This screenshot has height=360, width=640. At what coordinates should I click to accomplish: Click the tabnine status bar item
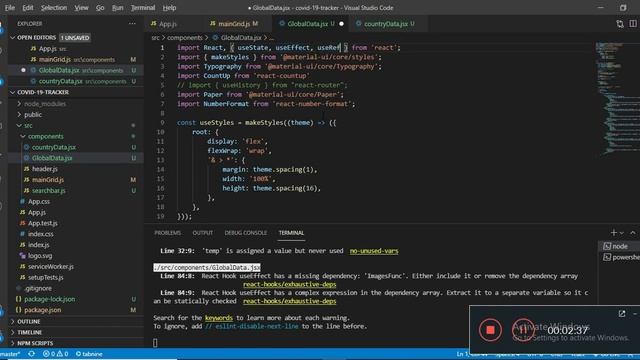point(89,354)
